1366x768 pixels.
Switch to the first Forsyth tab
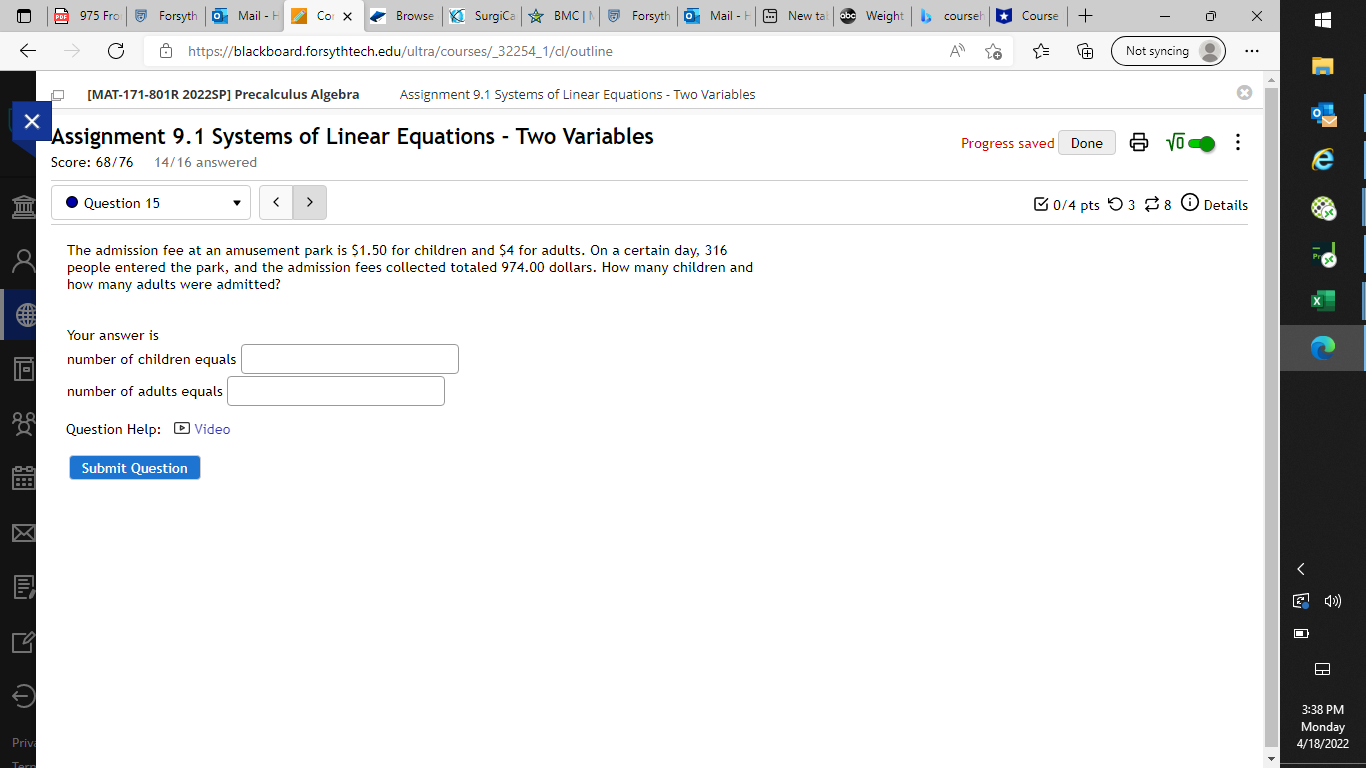click(x=166, y=16)
